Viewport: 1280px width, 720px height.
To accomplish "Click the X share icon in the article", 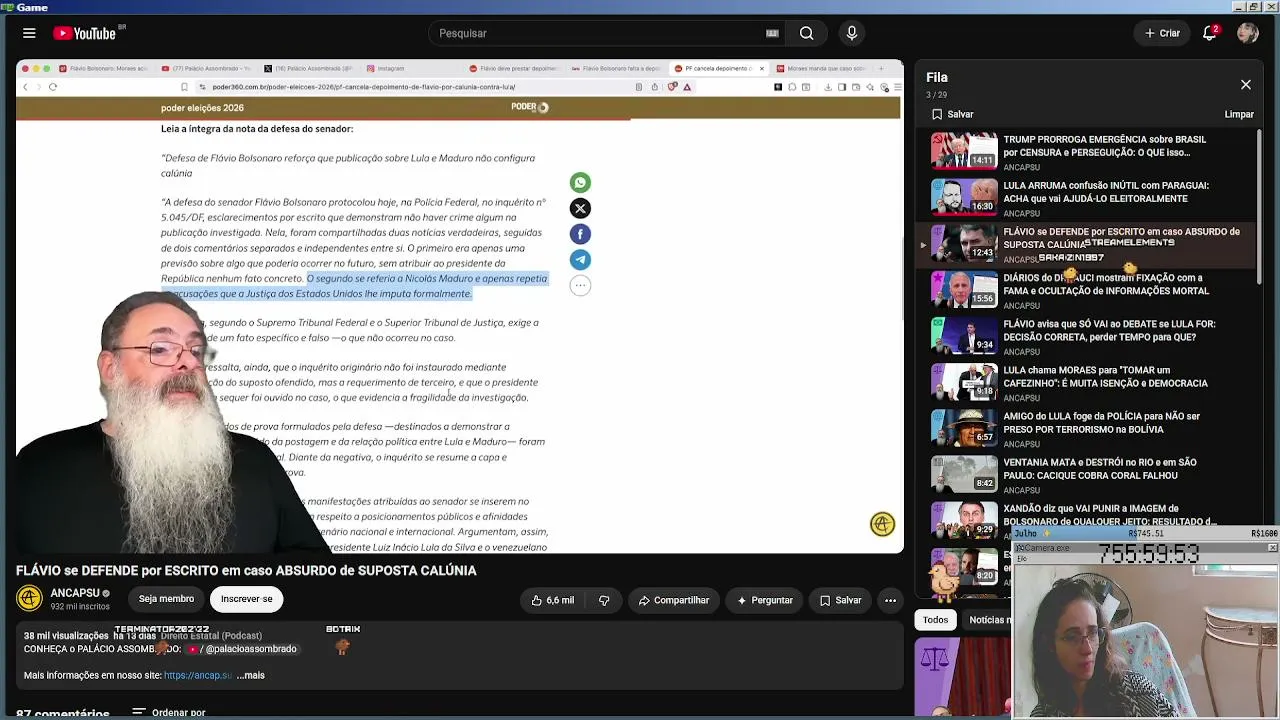I will [580, 208].
